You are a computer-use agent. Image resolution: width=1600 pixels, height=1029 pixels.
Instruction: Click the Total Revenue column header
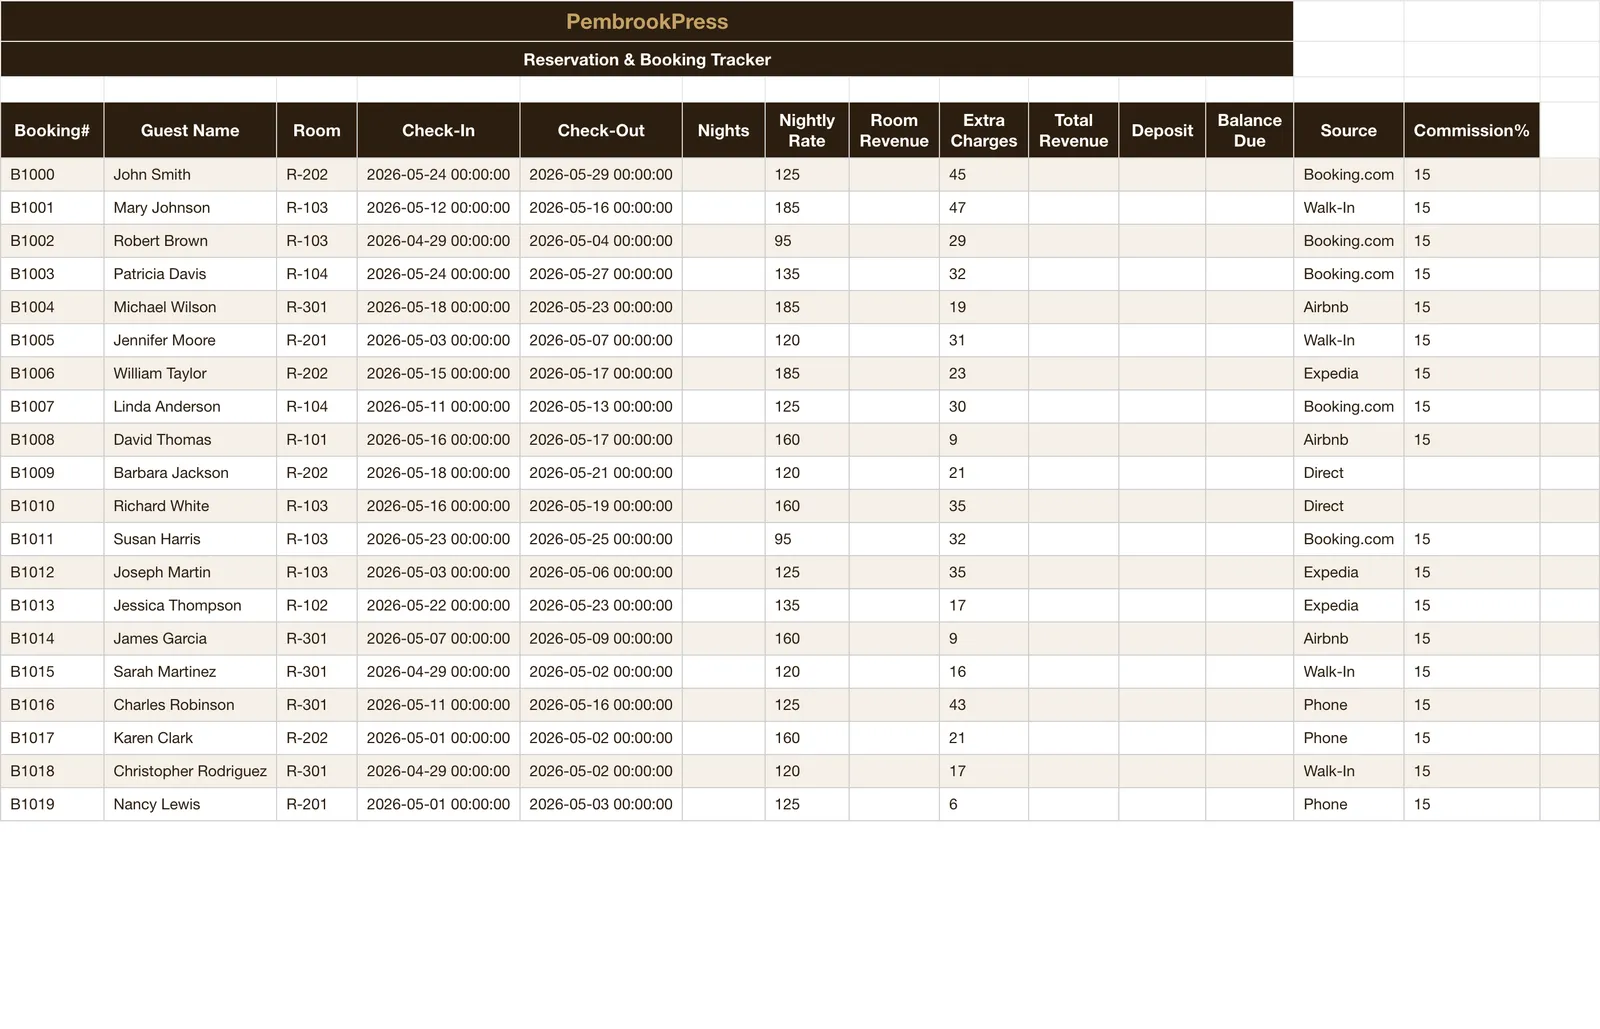[1073, 130]
